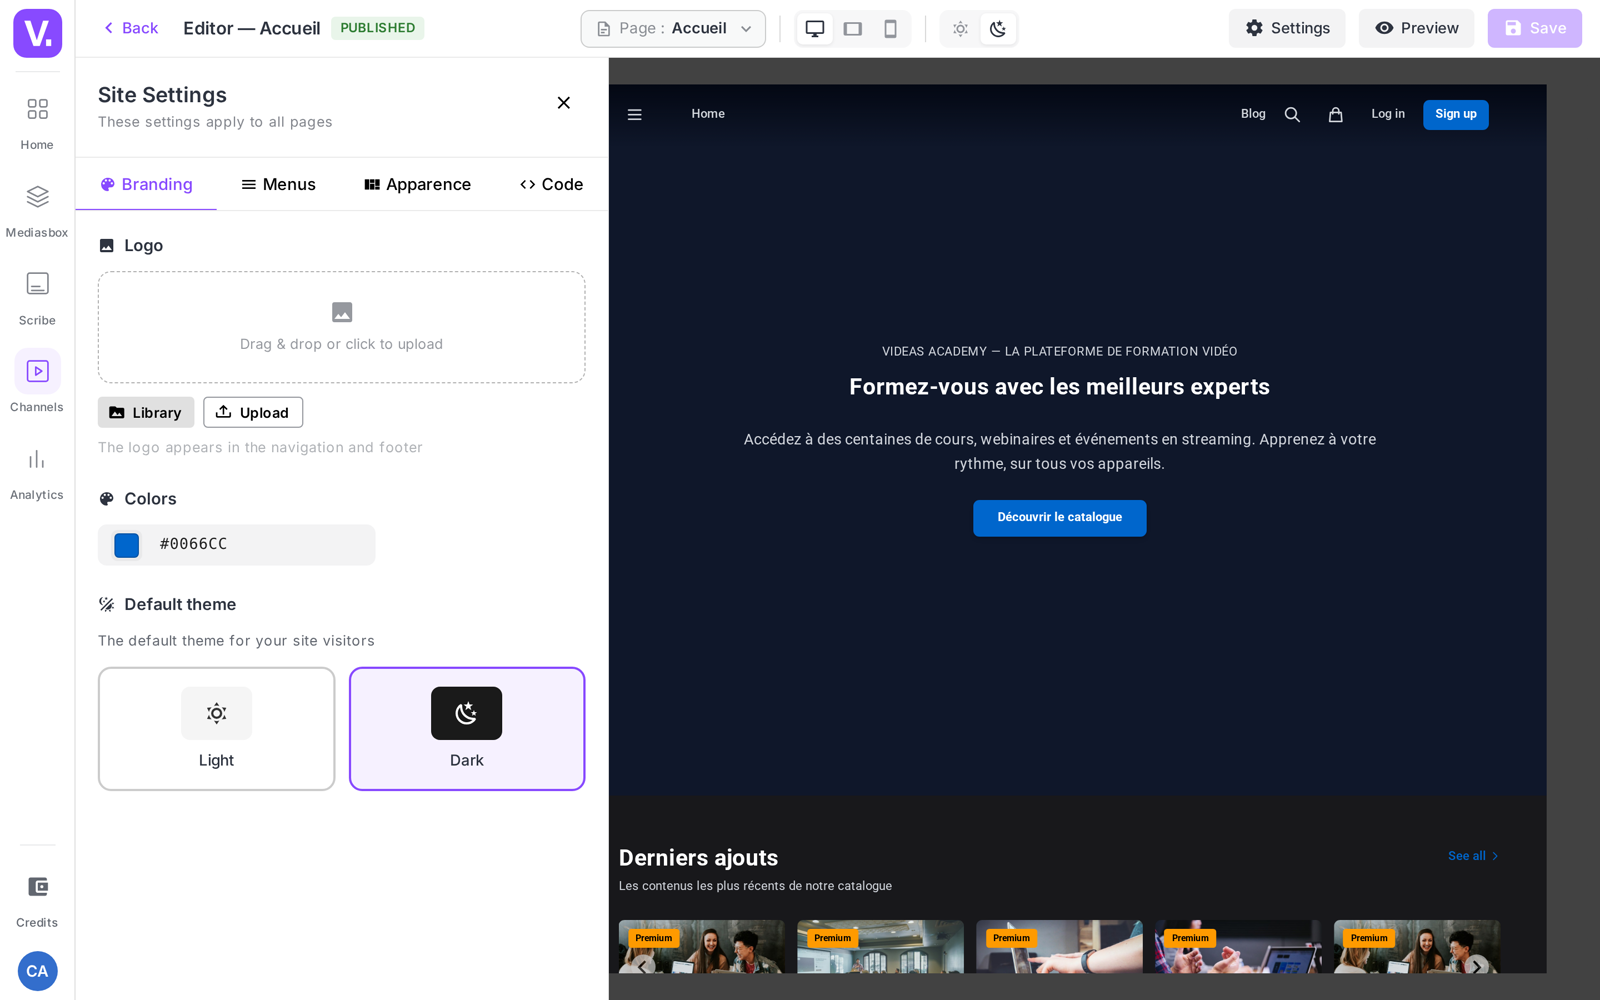Click Log in within the preview header
This screenshot has width=1600, height=1000.
point(1388,114)
